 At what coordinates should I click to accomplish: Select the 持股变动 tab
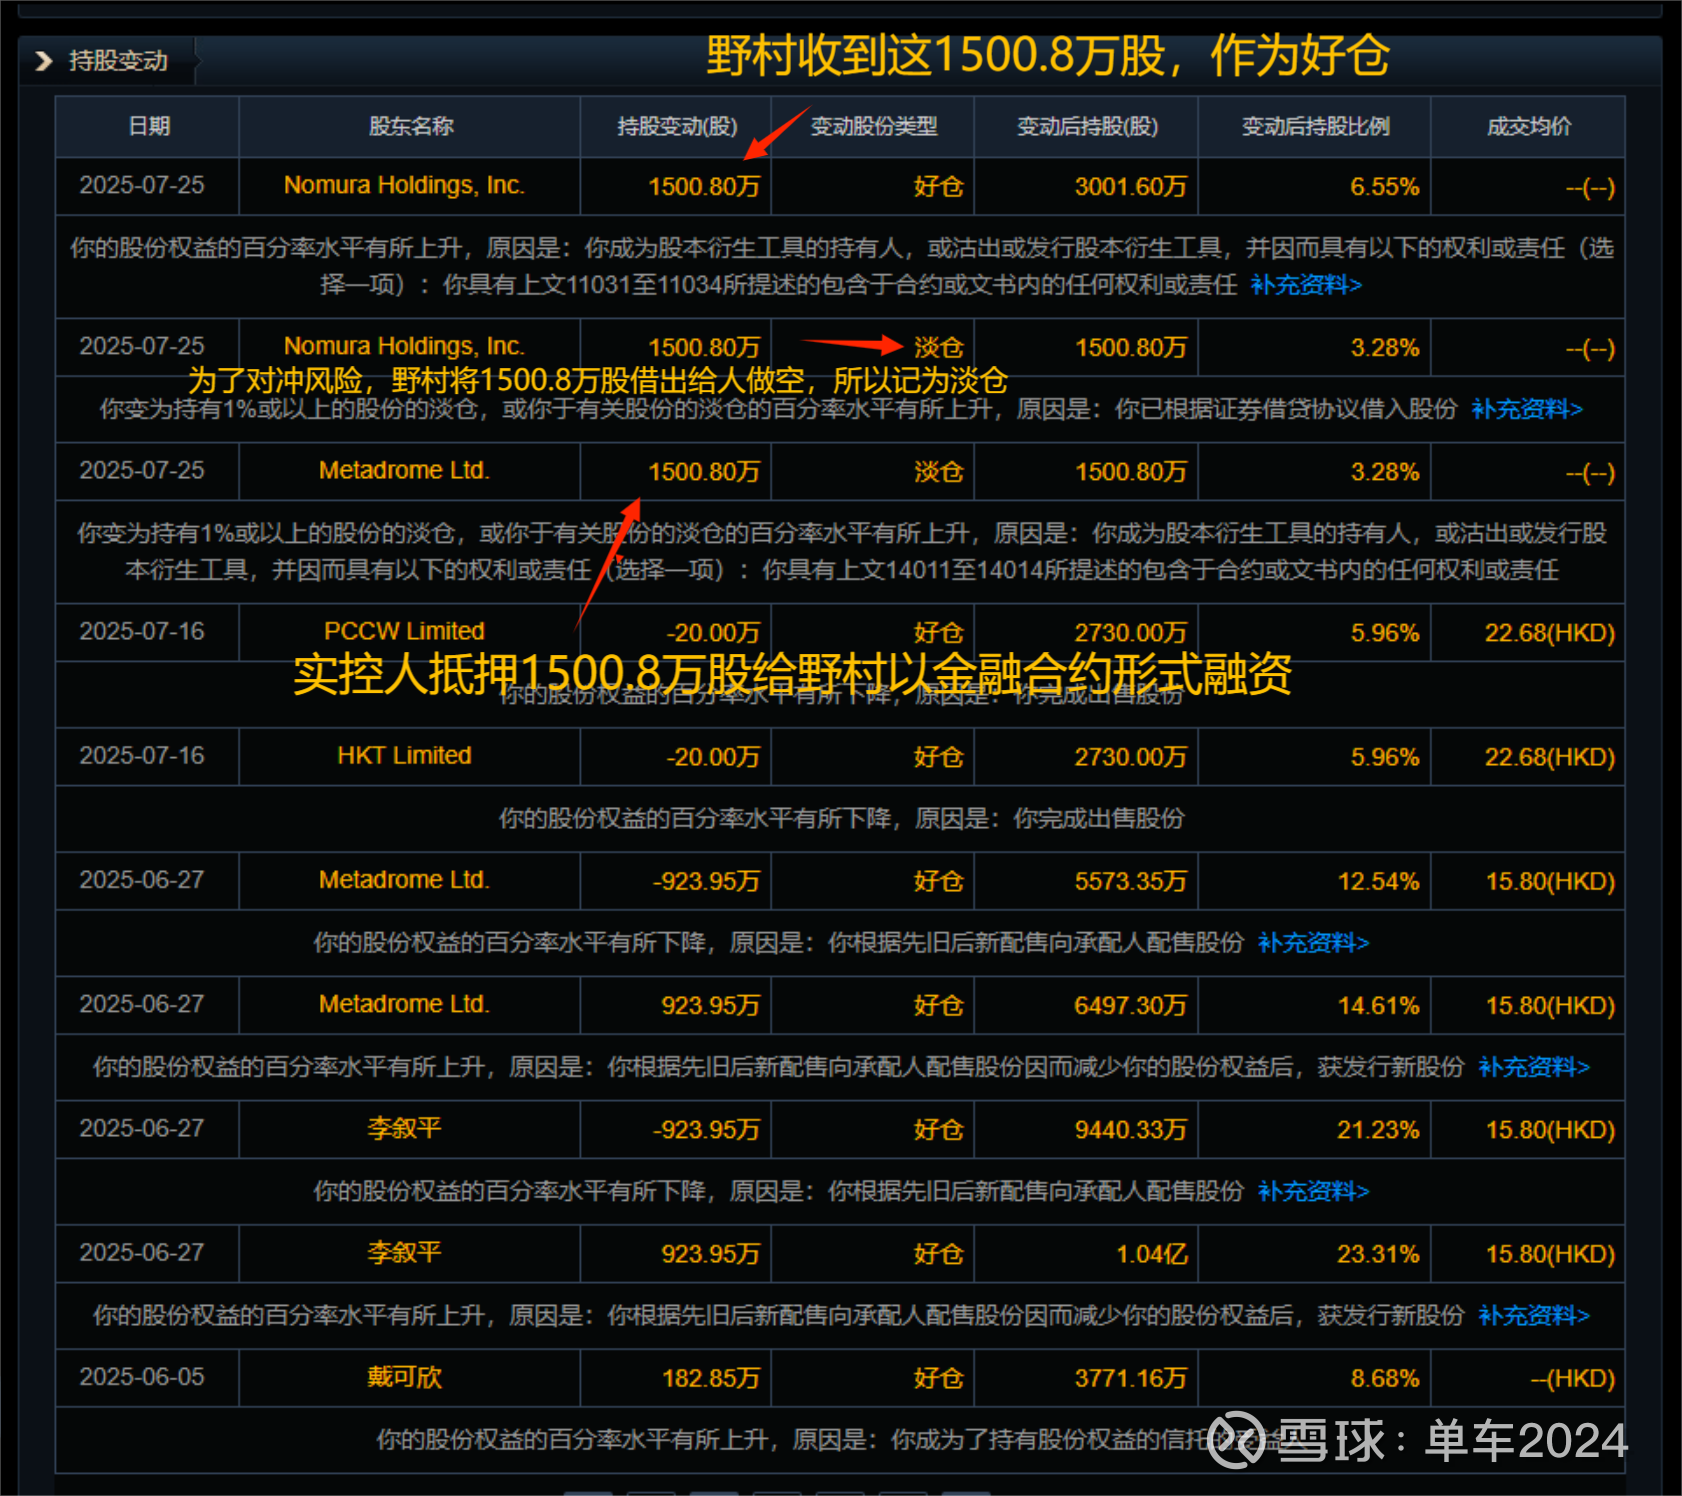118,61
